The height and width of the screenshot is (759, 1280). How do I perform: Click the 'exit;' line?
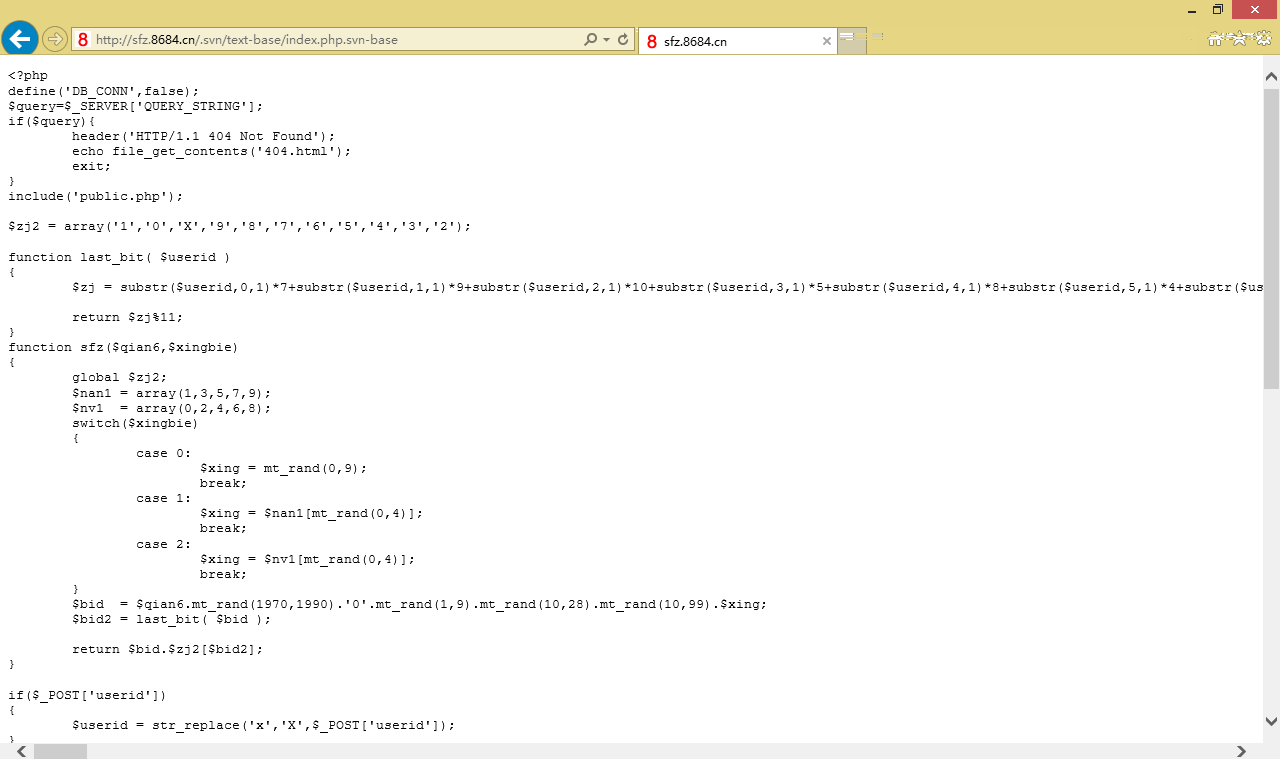(92, 165)
